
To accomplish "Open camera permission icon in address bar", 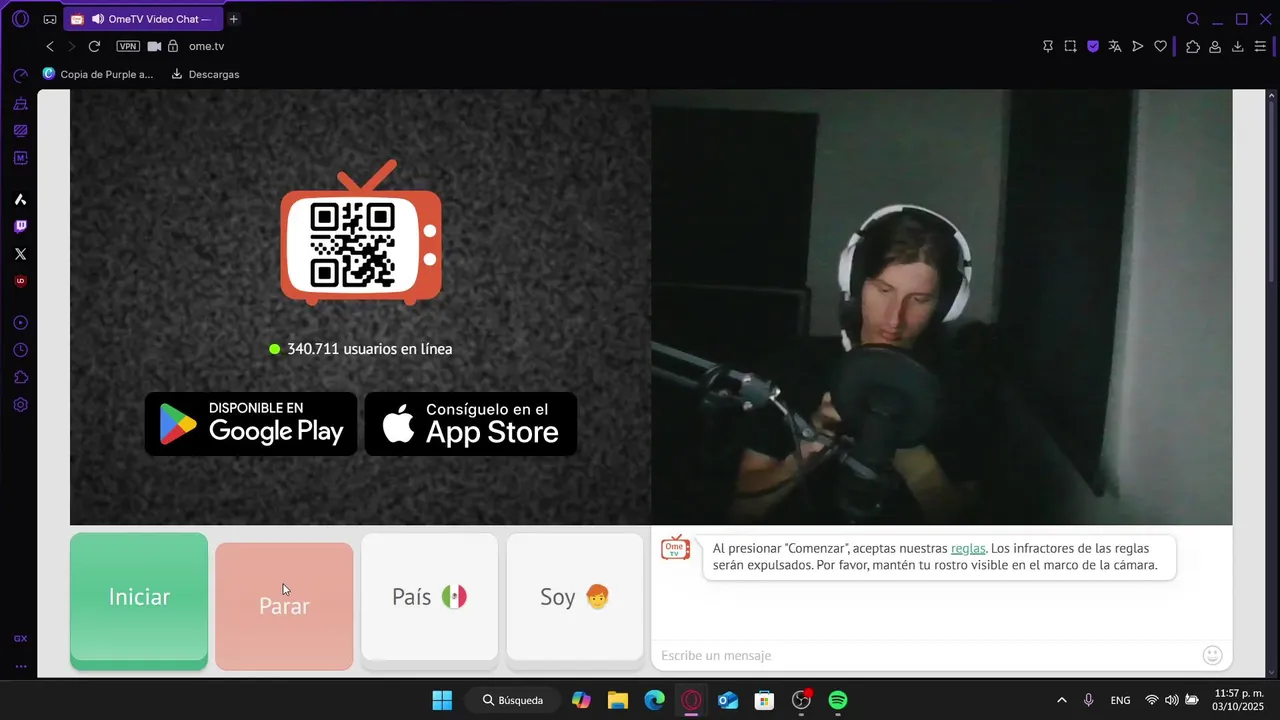I will point(154,46).
